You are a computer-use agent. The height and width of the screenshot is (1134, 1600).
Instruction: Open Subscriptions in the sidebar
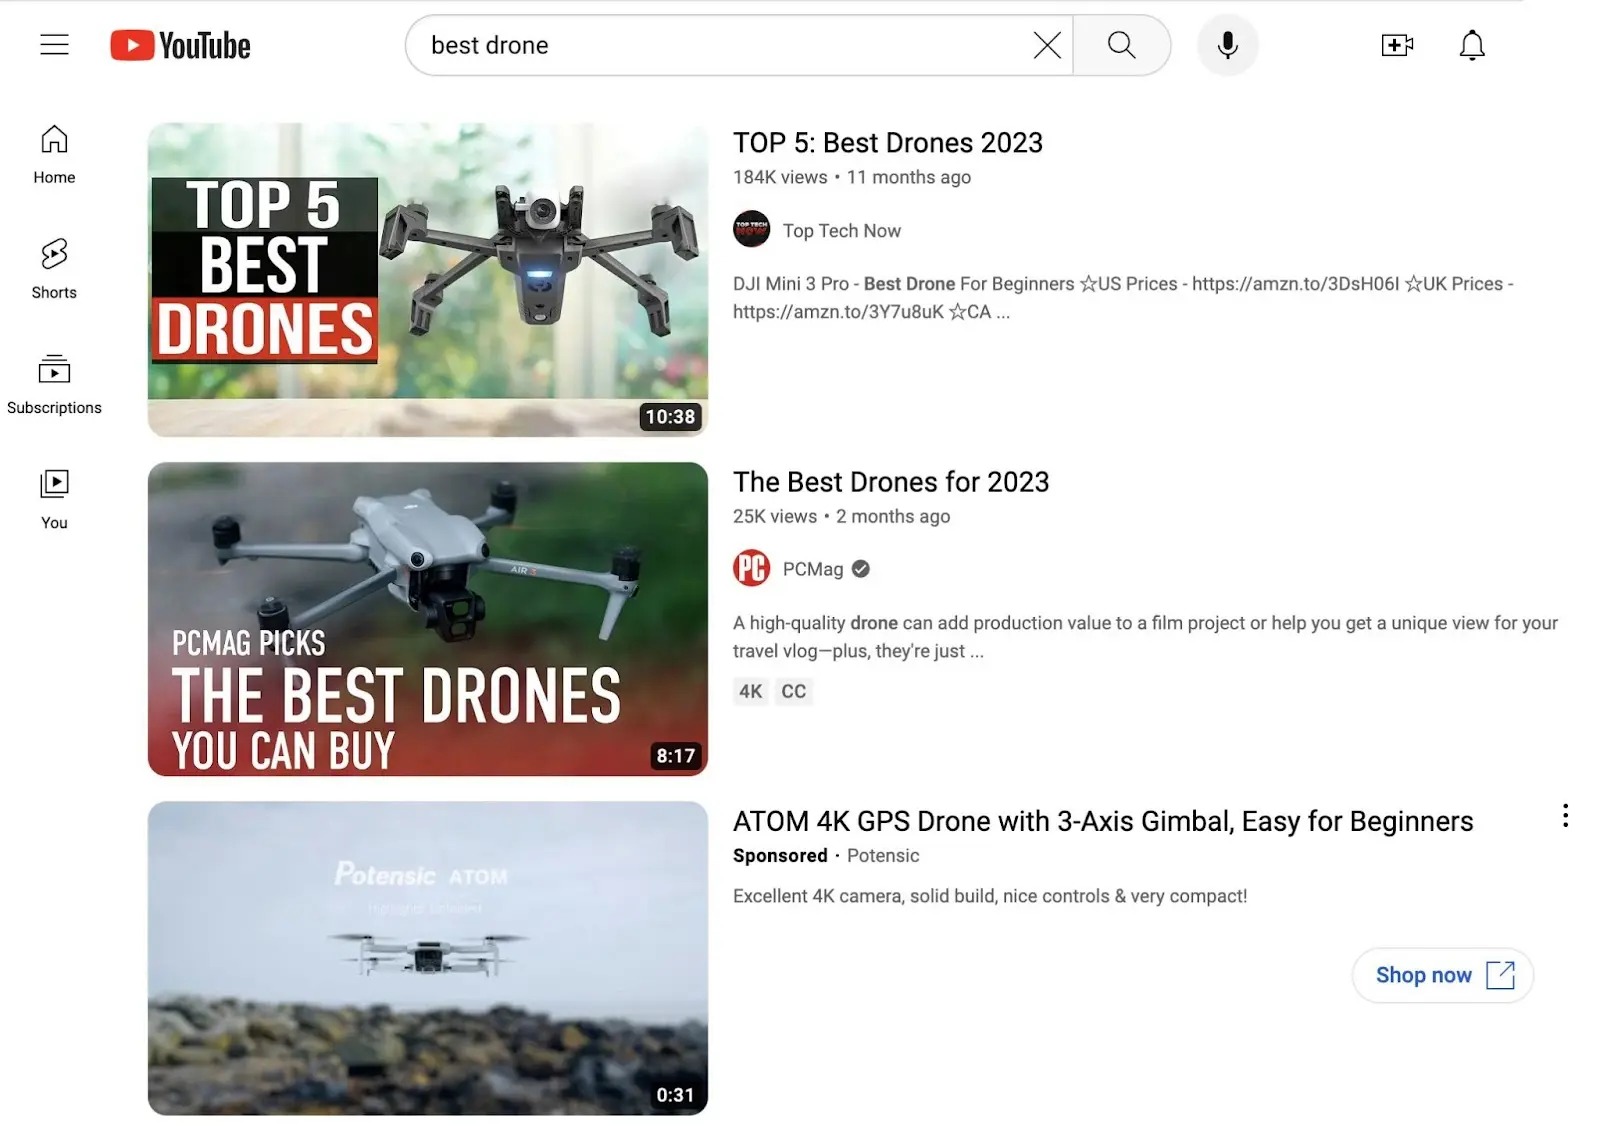54,384
